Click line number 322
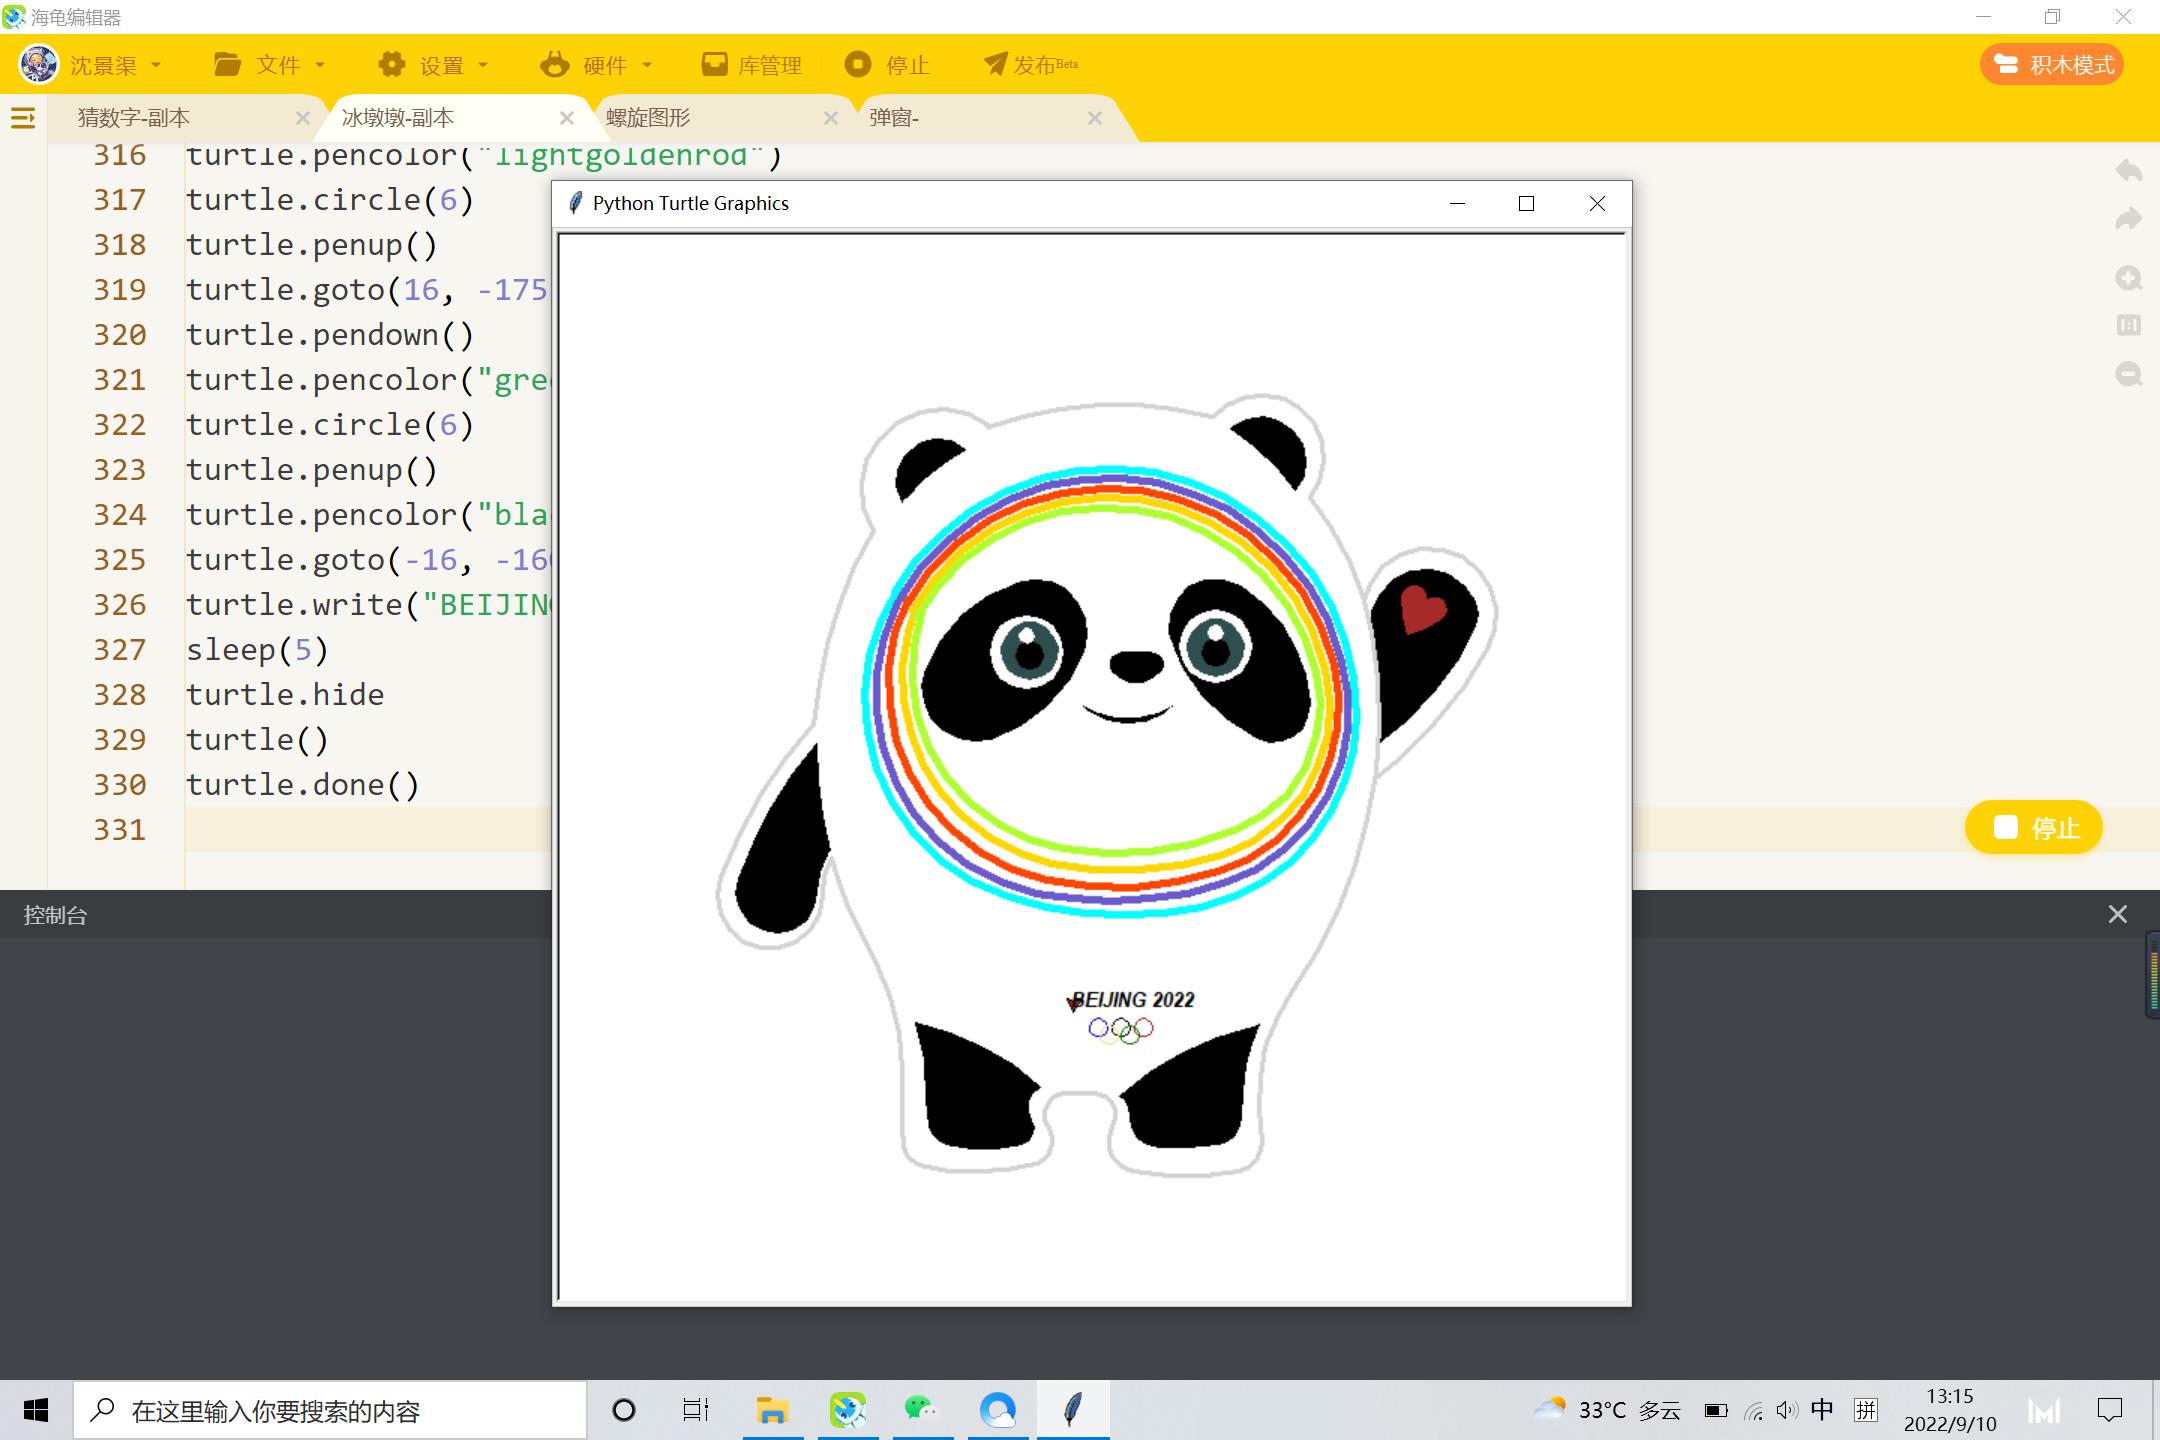 (120, 425)
